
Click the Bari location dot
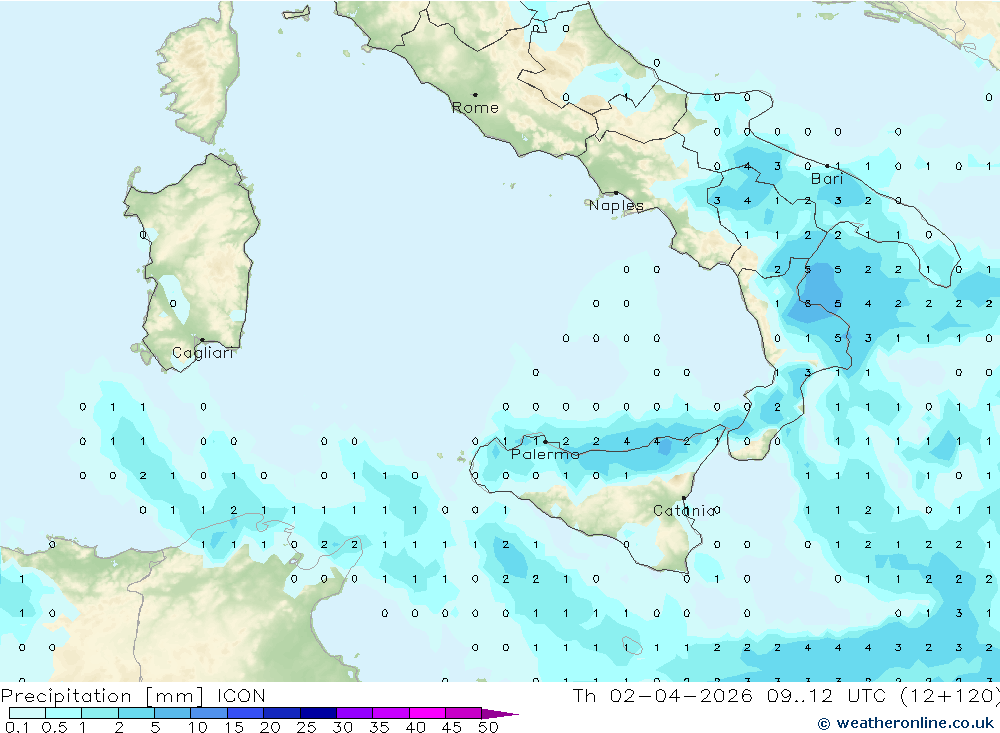[x=828, y=166]
